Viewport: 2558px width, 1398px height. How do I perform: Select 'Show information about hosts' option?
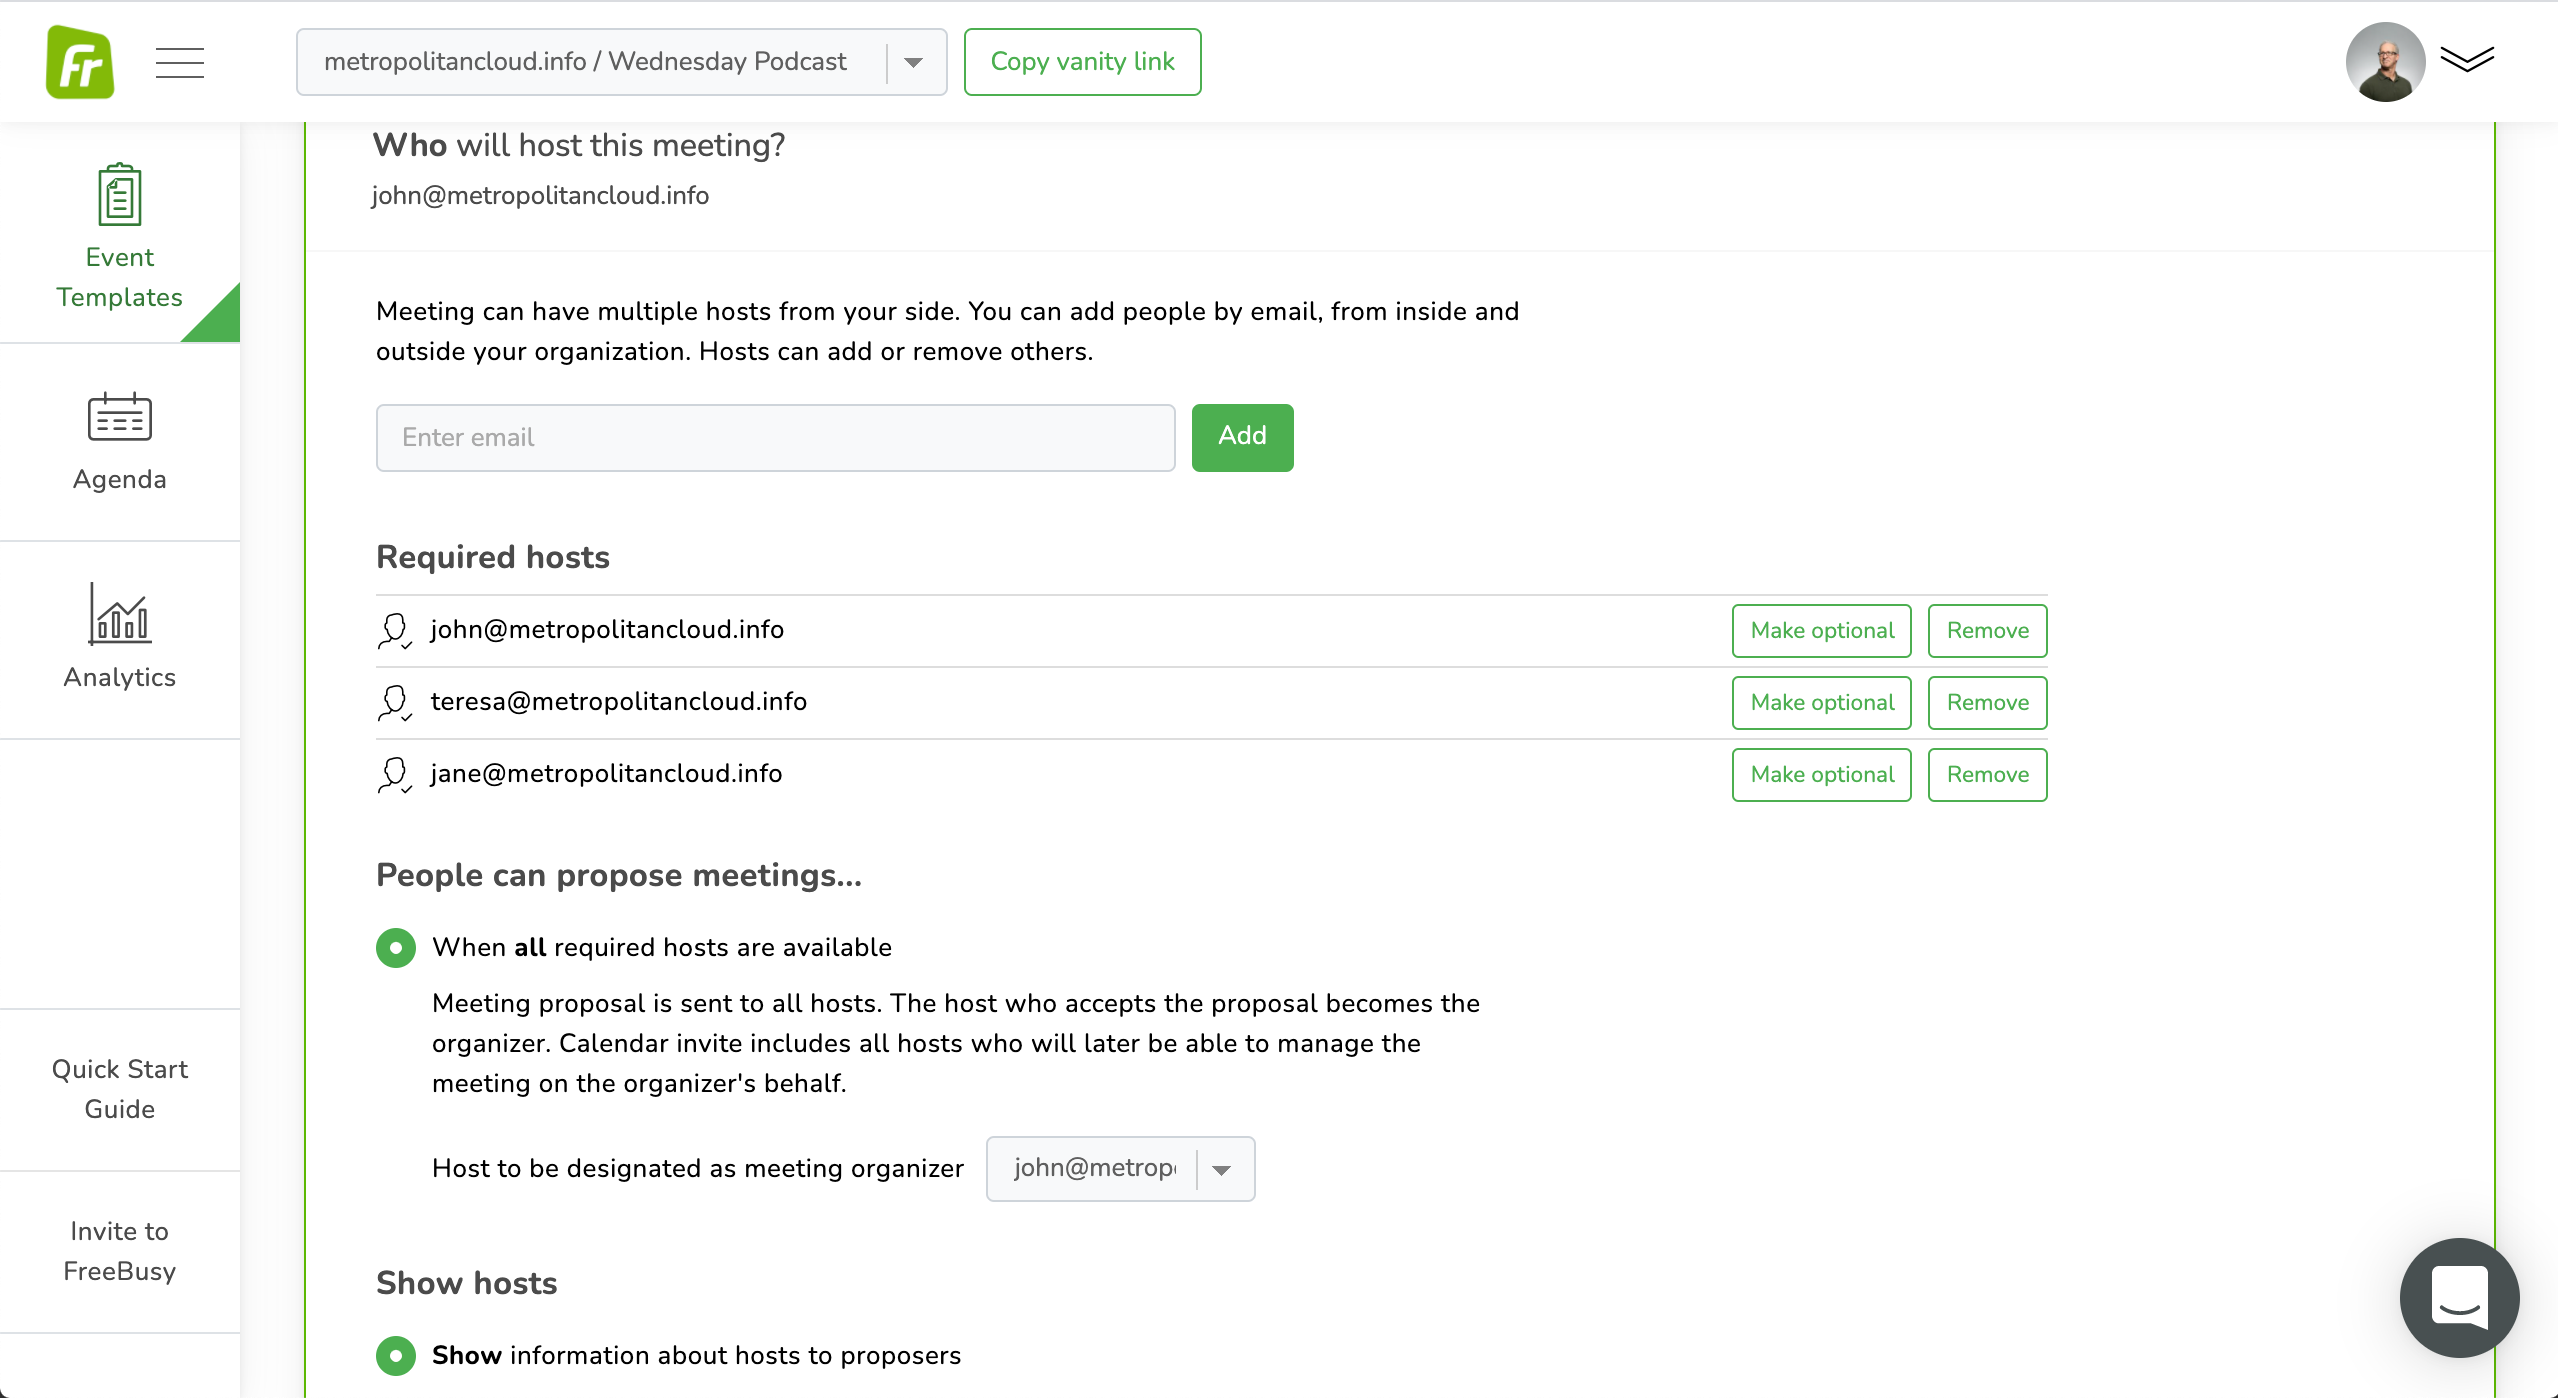pyautogui.click(x=396, y=1355)
